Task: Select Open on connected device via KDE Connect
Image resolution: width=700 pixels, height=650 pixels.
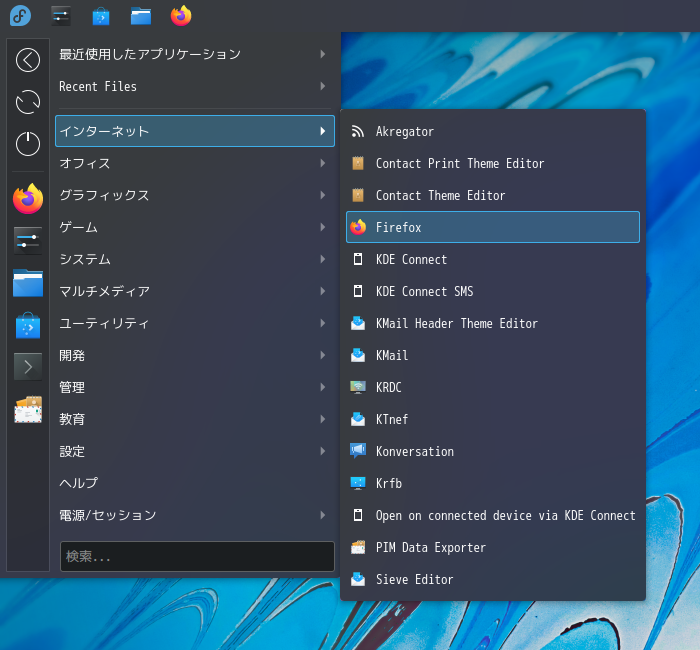Action: point(493,516)
